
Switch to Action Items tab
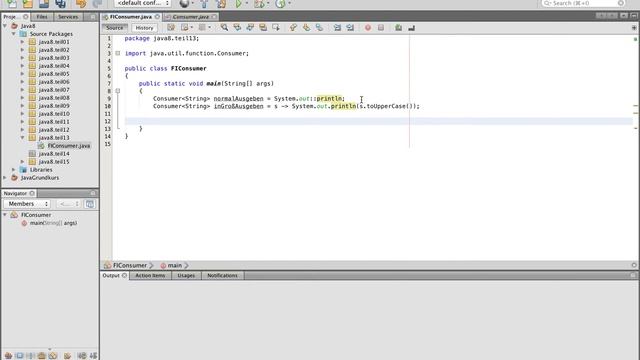[x=150, y=276]
